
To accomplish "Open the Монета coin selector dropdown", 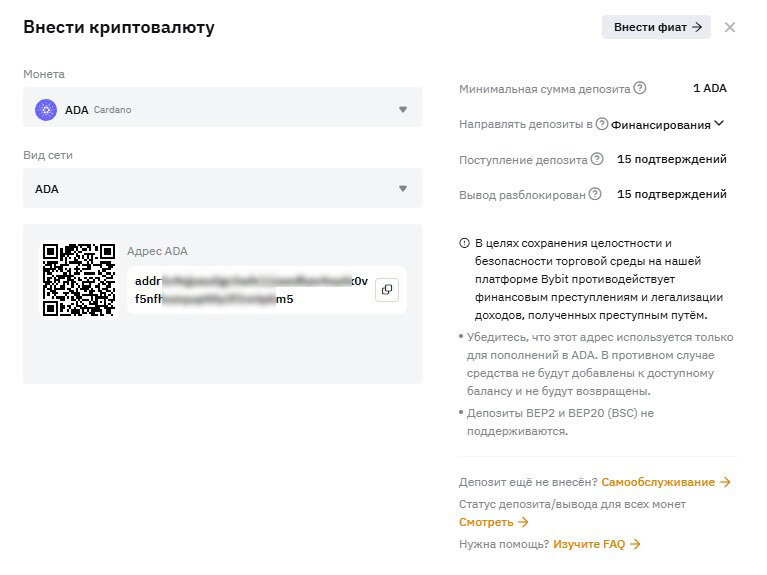I will (223, 107).
